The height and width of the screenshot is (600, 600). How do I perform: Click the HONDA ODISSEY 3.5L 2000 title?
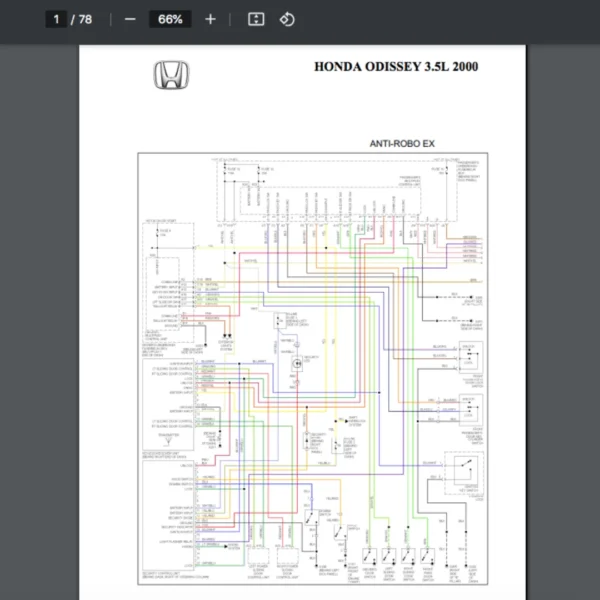click(x=396, y=67)
